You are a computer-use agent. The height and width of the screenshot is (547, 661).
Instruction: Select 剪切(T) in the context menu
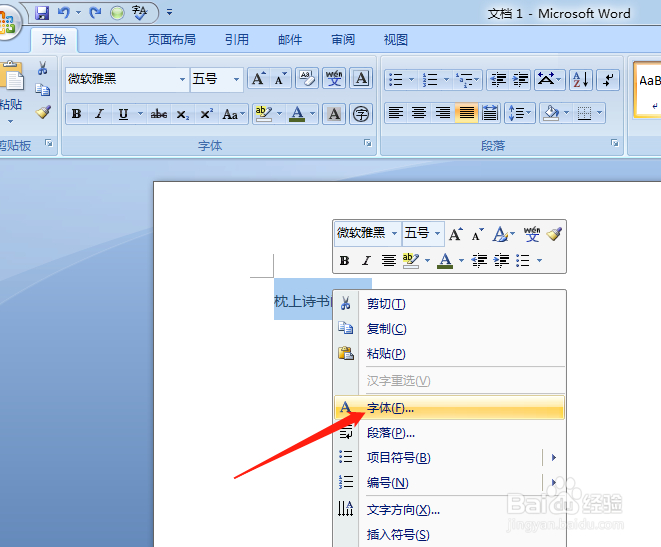449,304
